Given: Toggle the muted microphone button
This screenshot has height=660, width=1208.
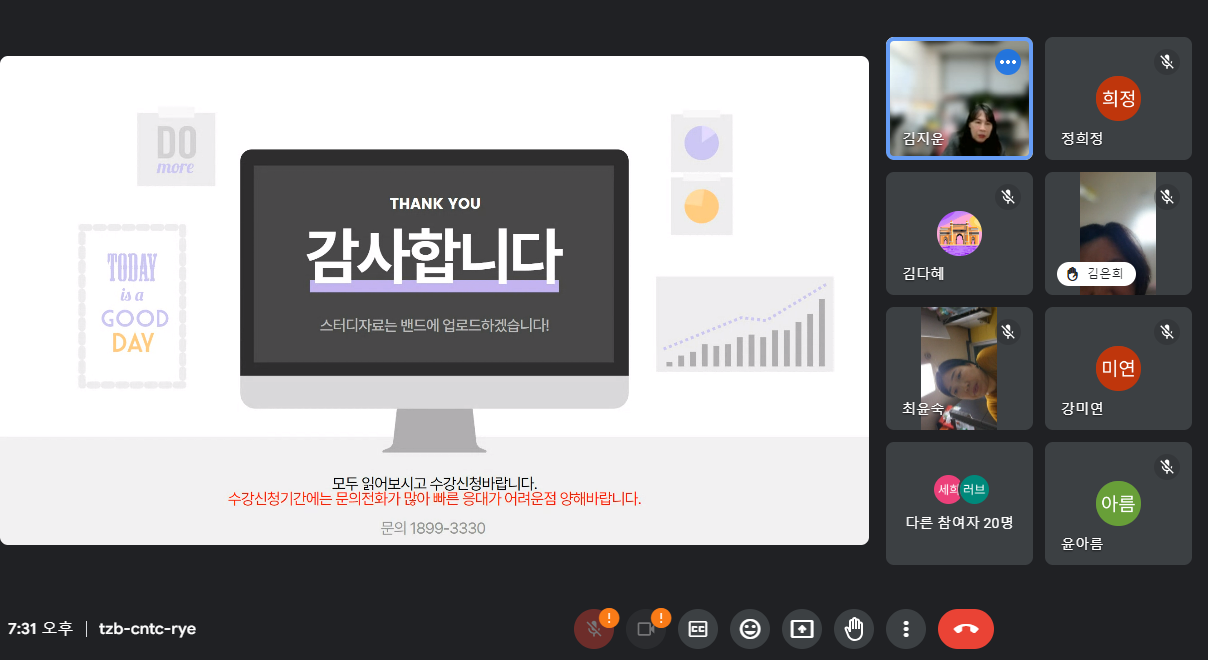Looking at the screenshot, I should point(593,629).
